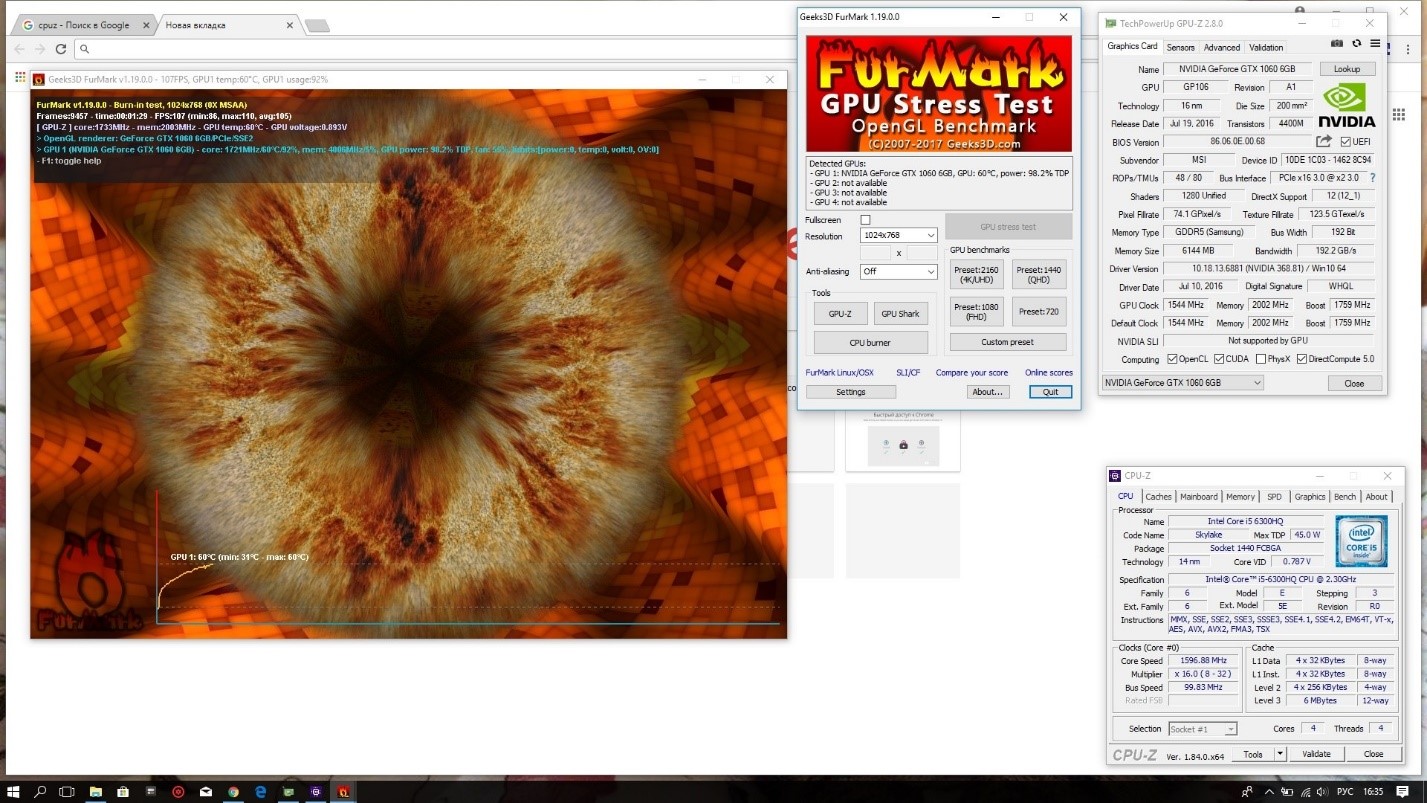This screenshot has height=803, width=1427.
Task: Open Microsoft Store taskbar icon
Action: (123, 792)
